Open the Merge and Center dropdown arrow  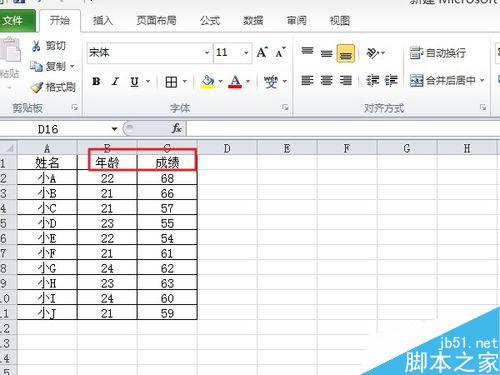[482, 80]
